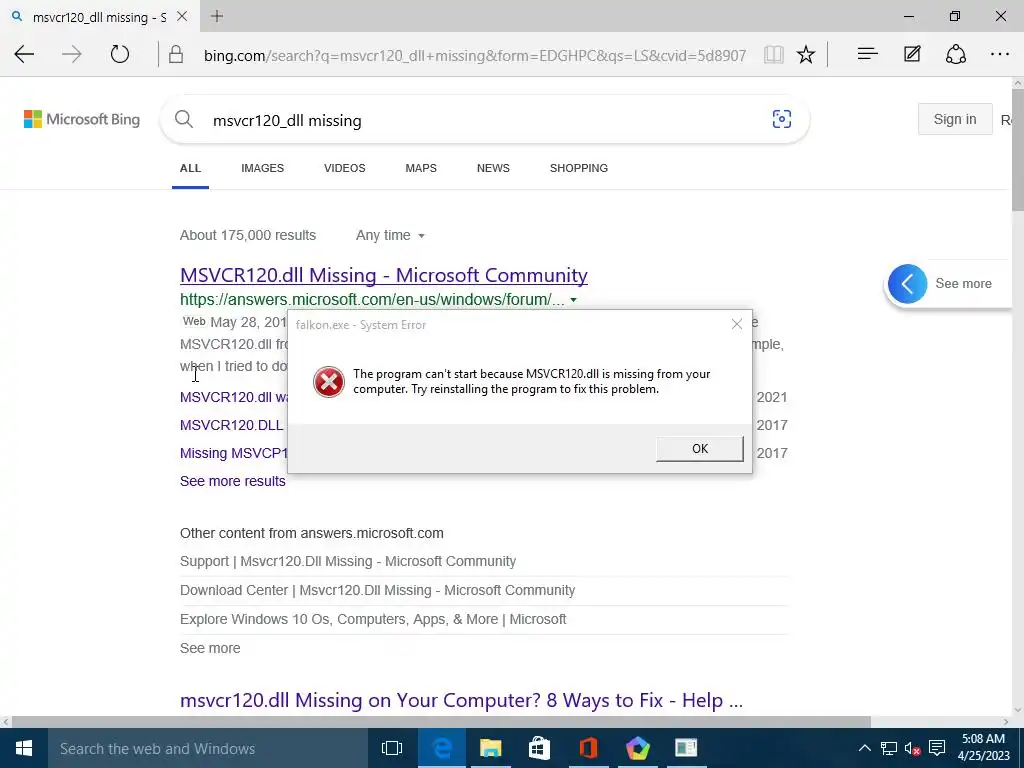Click the network tray icon
The width and height of the screenshot is (1024, 768).
coord(888,748)
